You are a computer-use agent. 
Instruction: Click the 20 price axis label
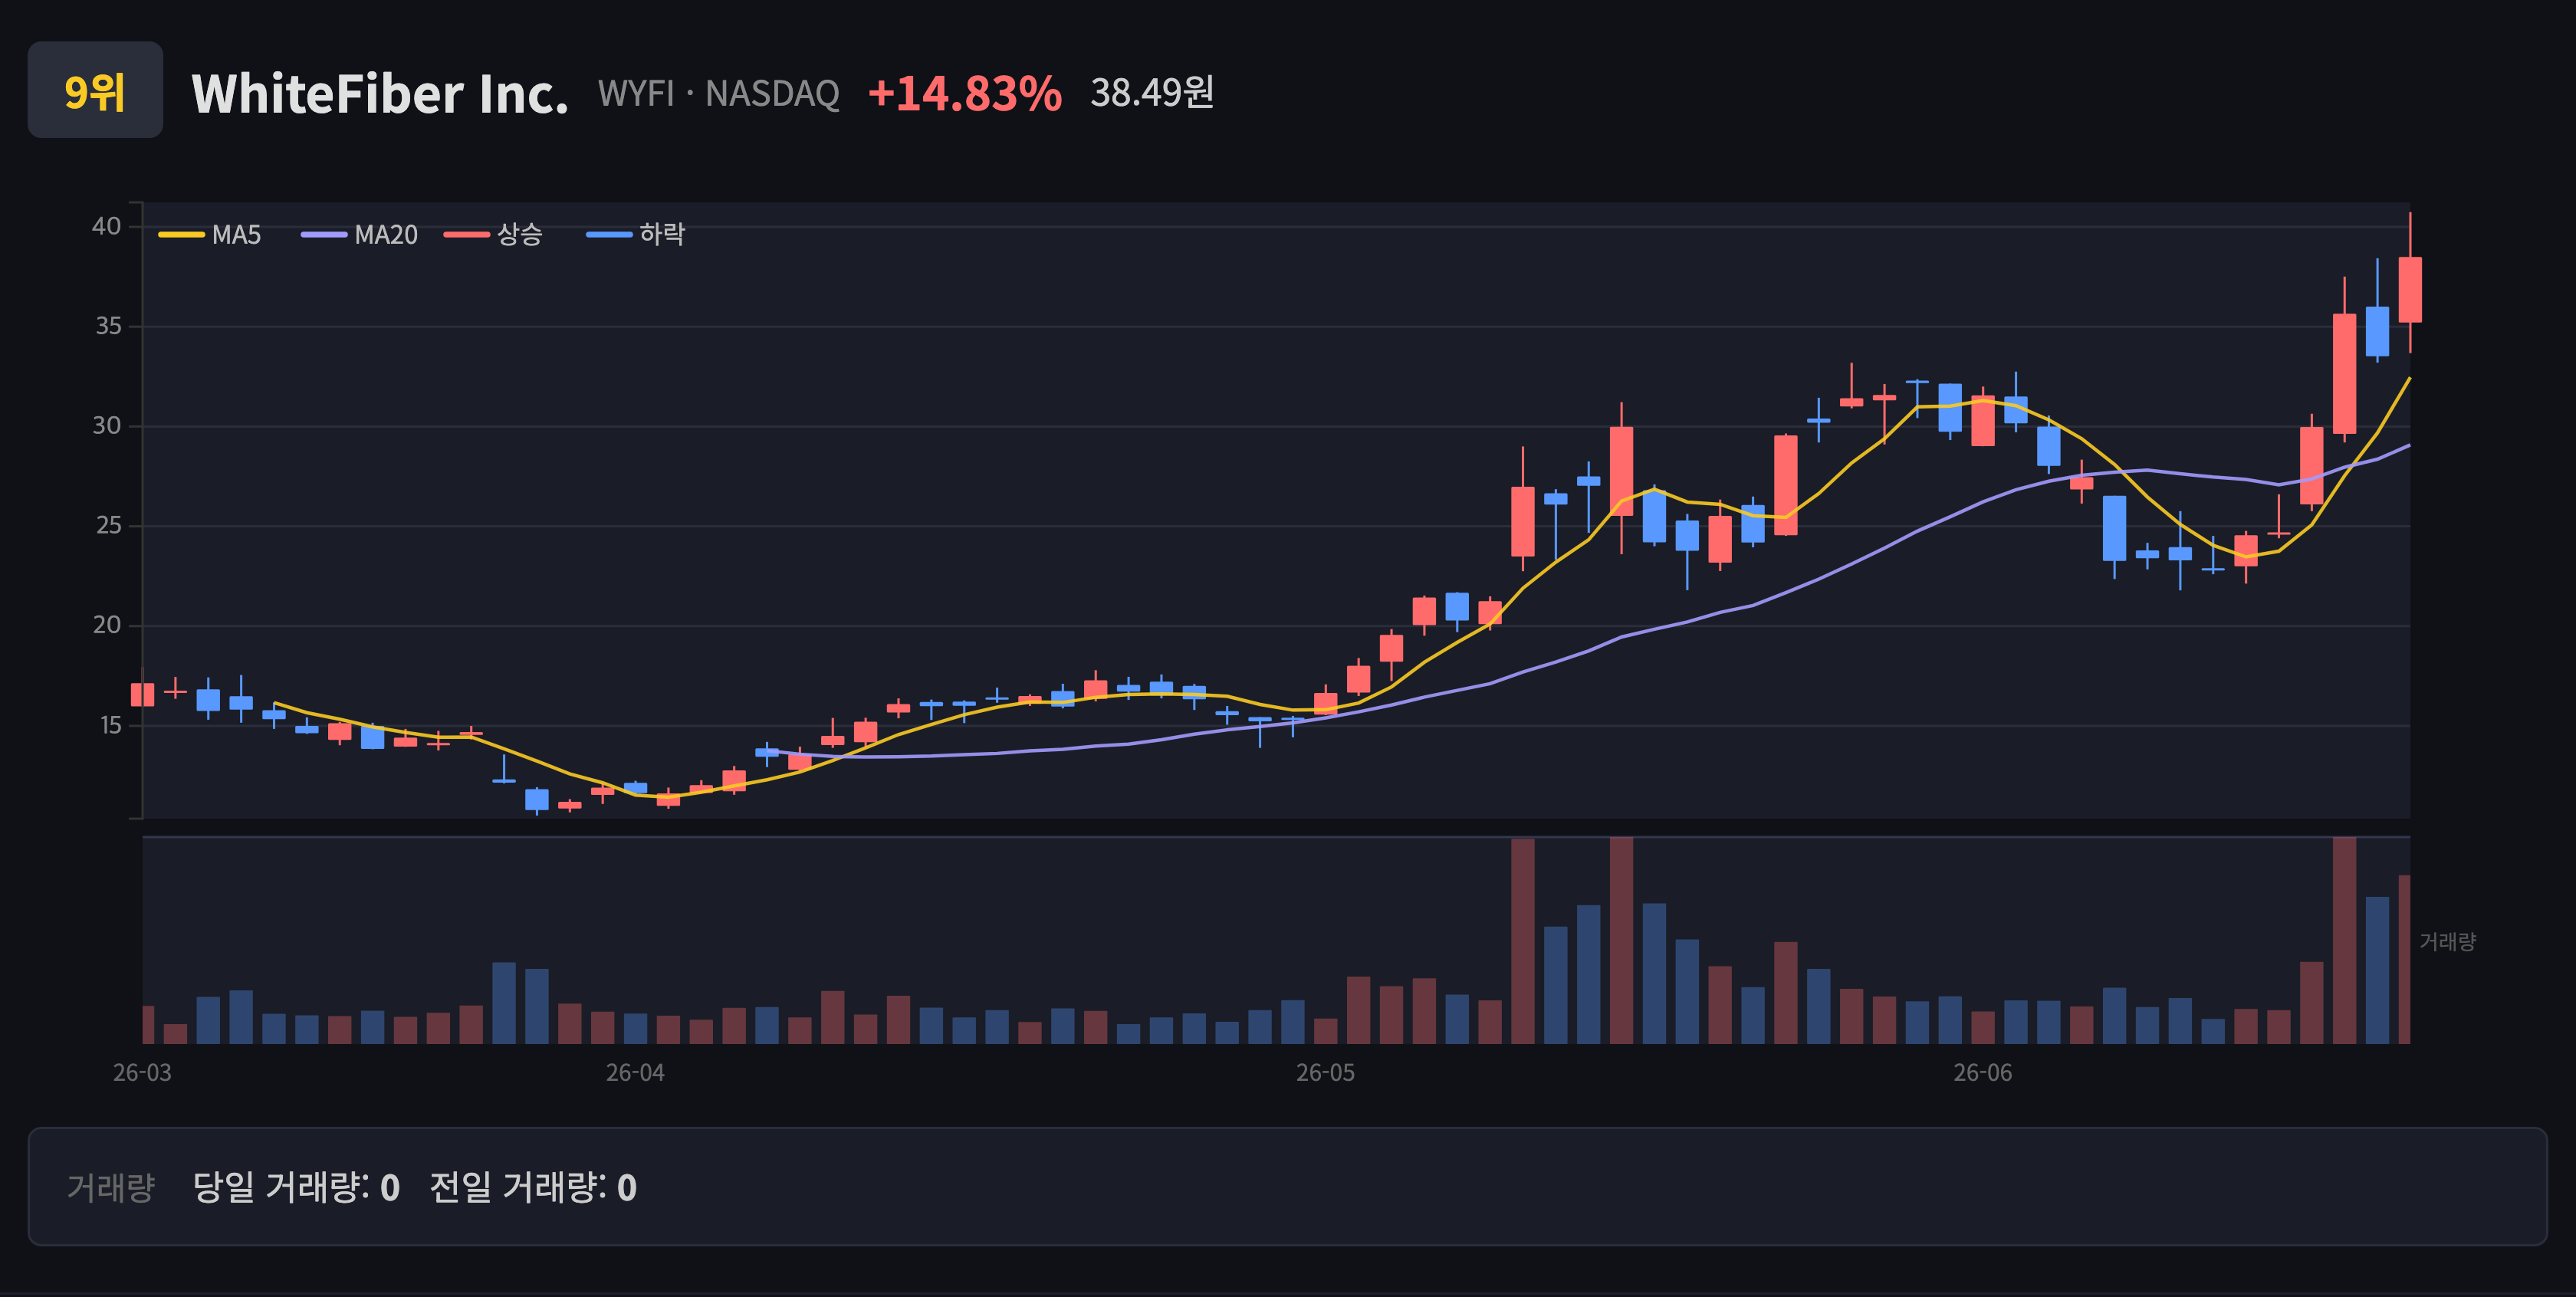107,625
